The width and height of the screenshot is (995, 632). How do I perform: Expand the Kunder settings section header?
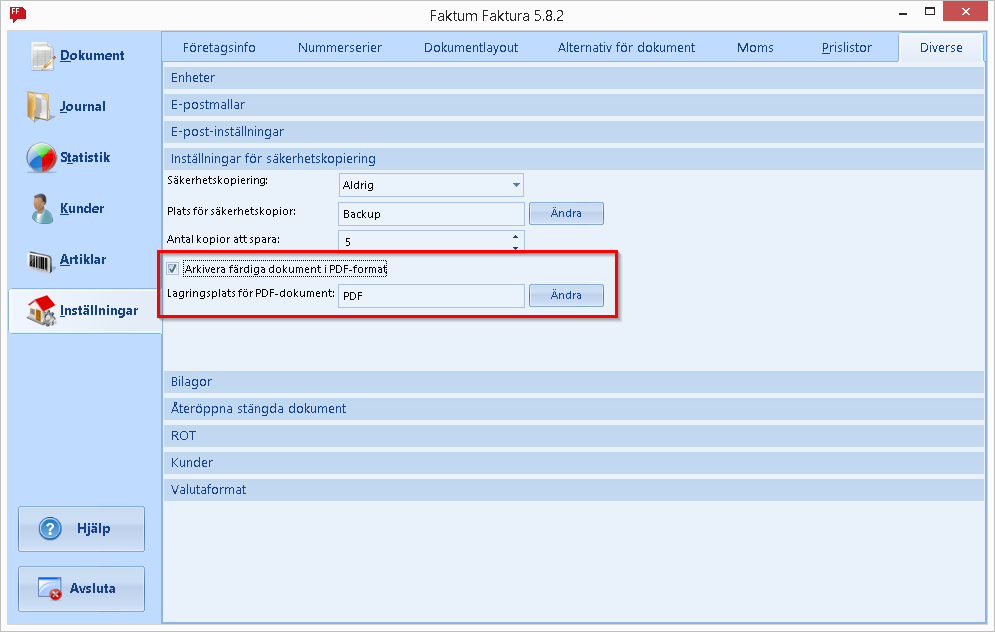click(x=574, y=463)
